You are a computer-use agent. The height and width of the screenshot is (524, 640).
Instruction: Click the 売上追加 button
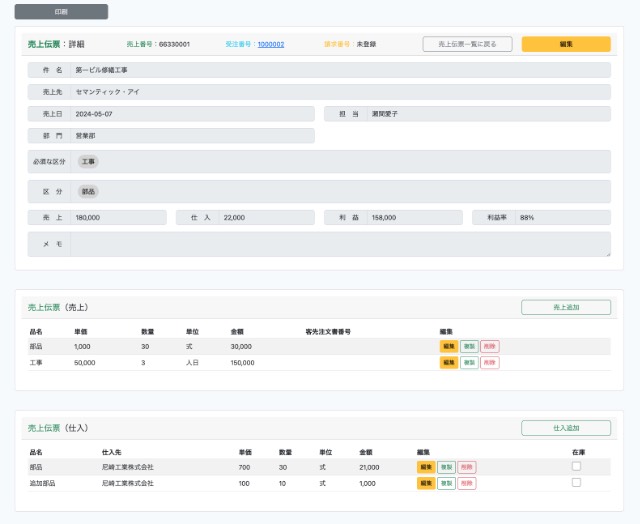tap(566, 307)
